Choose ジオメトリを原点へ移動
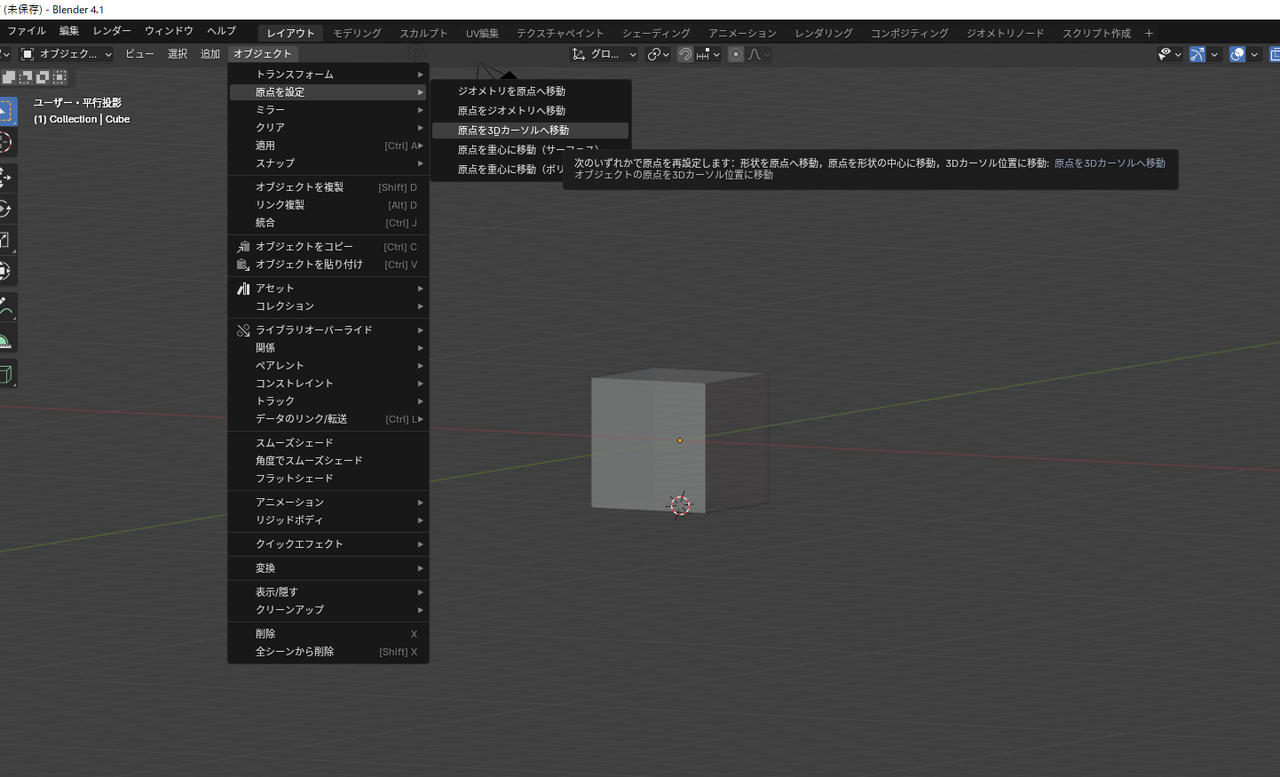 530,91
